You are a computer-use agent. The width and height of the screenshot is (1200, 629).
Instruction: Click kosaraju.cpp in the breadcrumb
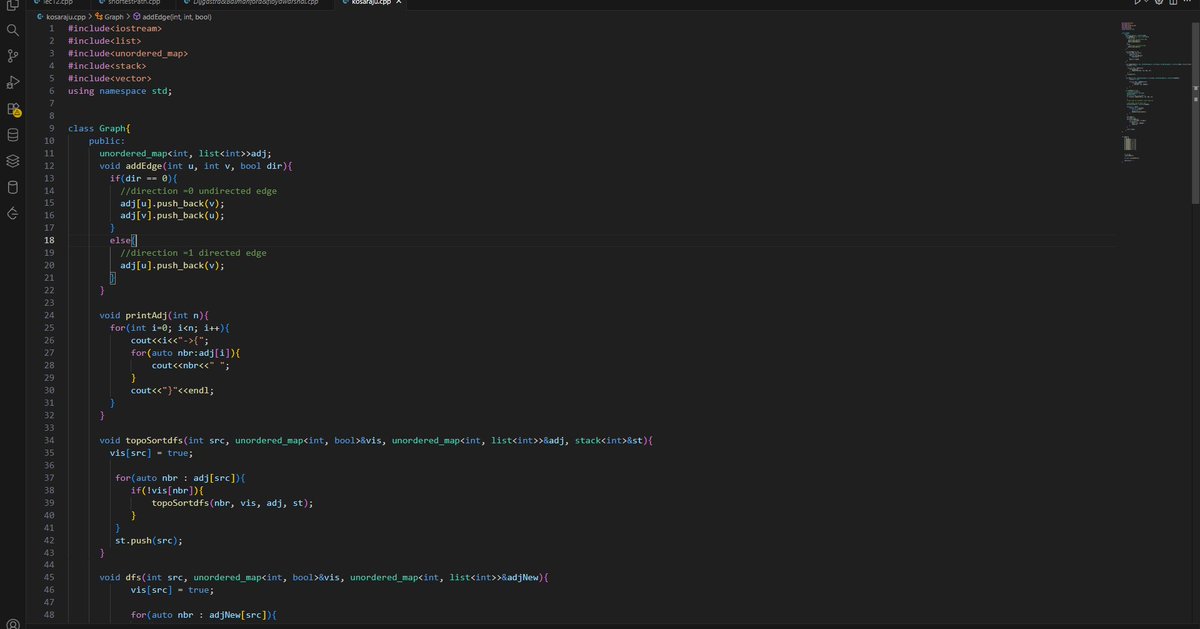pos(66,17)
